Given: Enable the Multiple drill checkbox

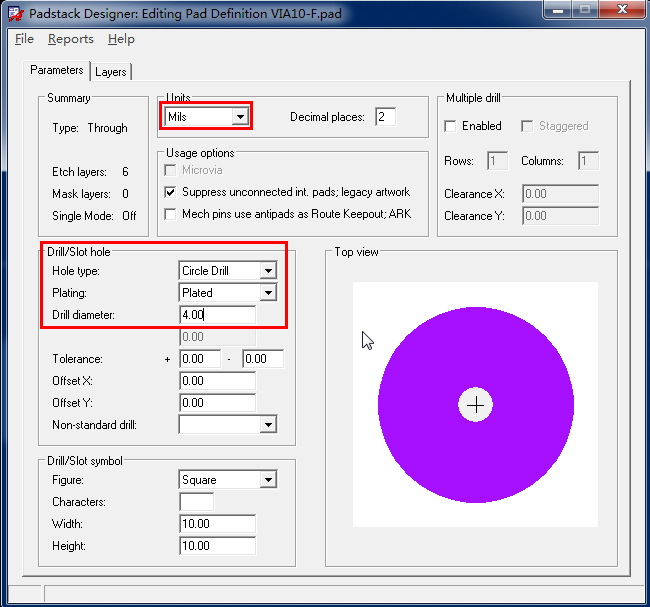Looking at the screenshot, I should (x=450, y=126).
